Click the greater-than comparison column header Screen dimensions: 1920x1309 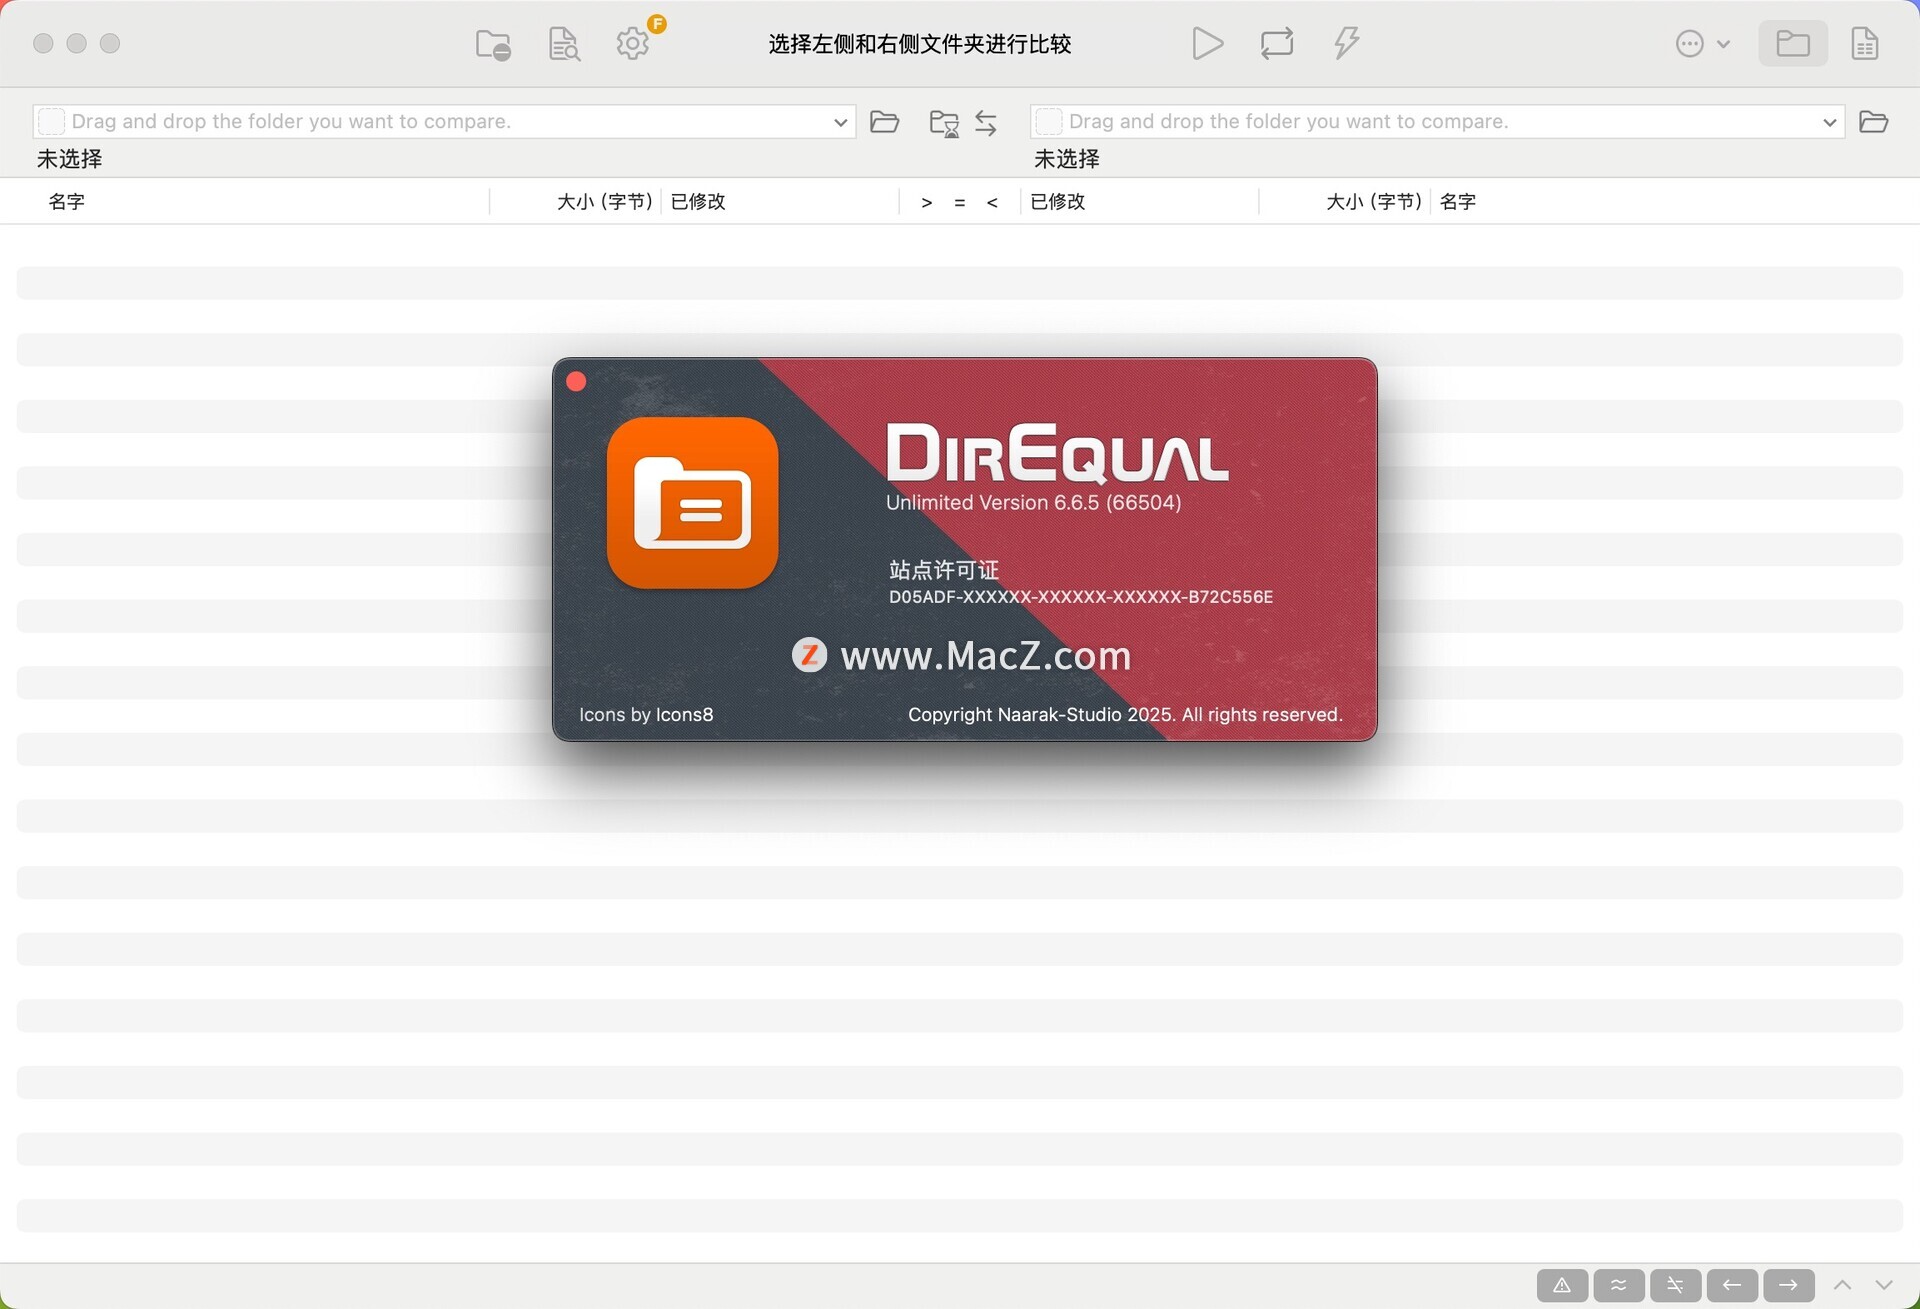click(927, 202)
